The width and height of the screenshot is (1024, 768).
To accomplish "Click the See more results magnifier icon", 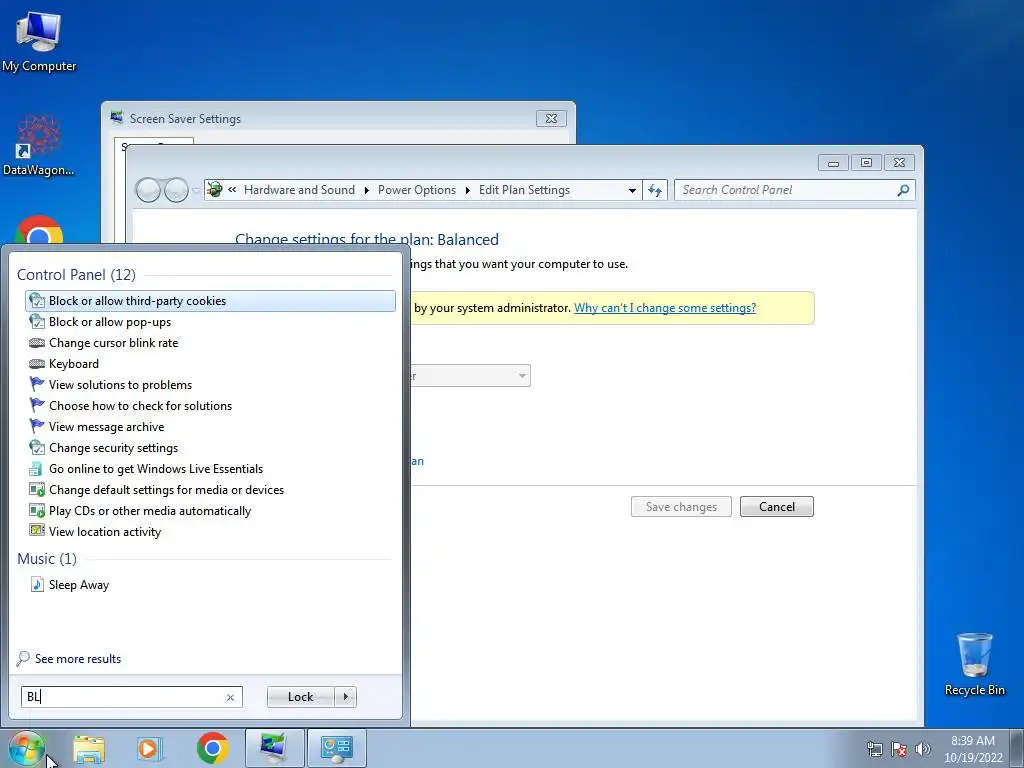I will click(23, 658).
